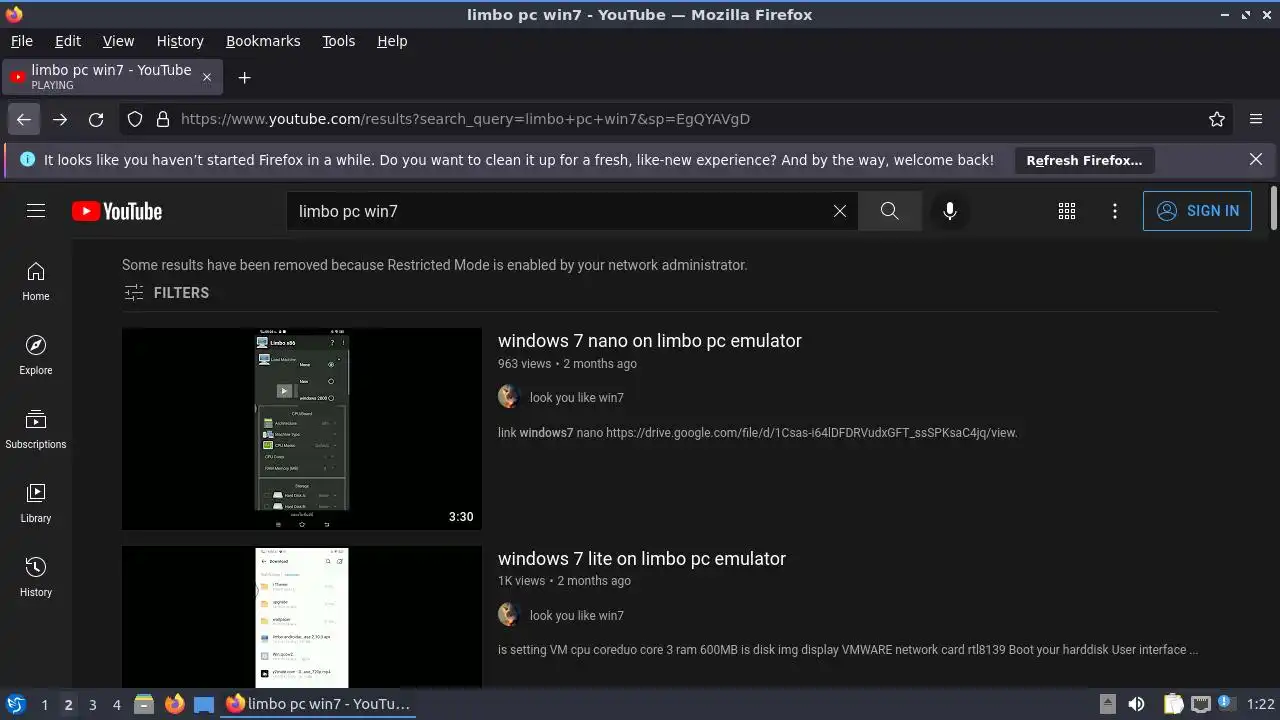Open the tracking protection shield icon

pos(135,119)
